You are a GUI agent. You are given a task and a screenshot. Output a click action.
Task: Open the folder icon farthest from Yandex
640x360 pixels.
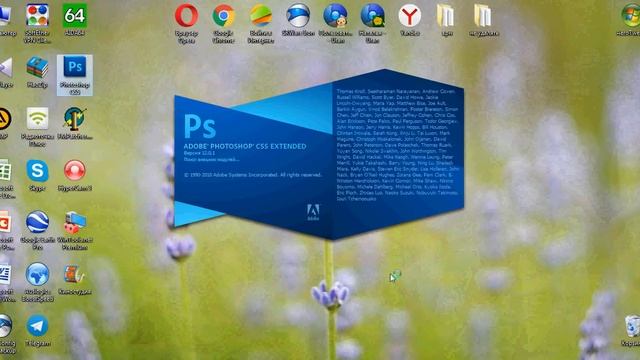pyautogui.click(x=483, y=16)
